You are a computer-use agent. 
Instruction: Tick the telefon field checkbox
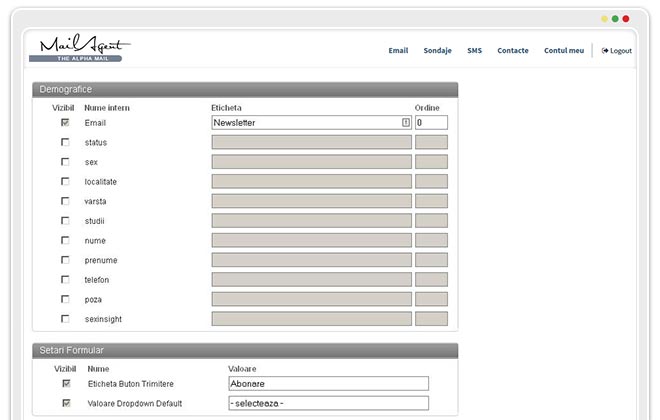point(65,279)
